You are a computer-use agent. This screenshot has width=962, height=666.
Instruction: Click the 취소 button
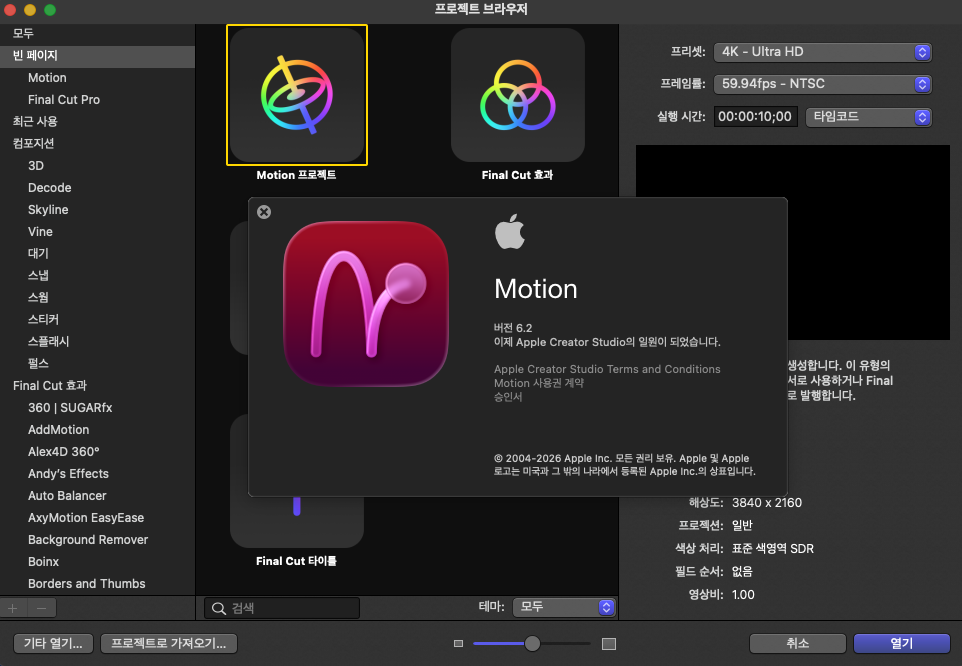797,644
